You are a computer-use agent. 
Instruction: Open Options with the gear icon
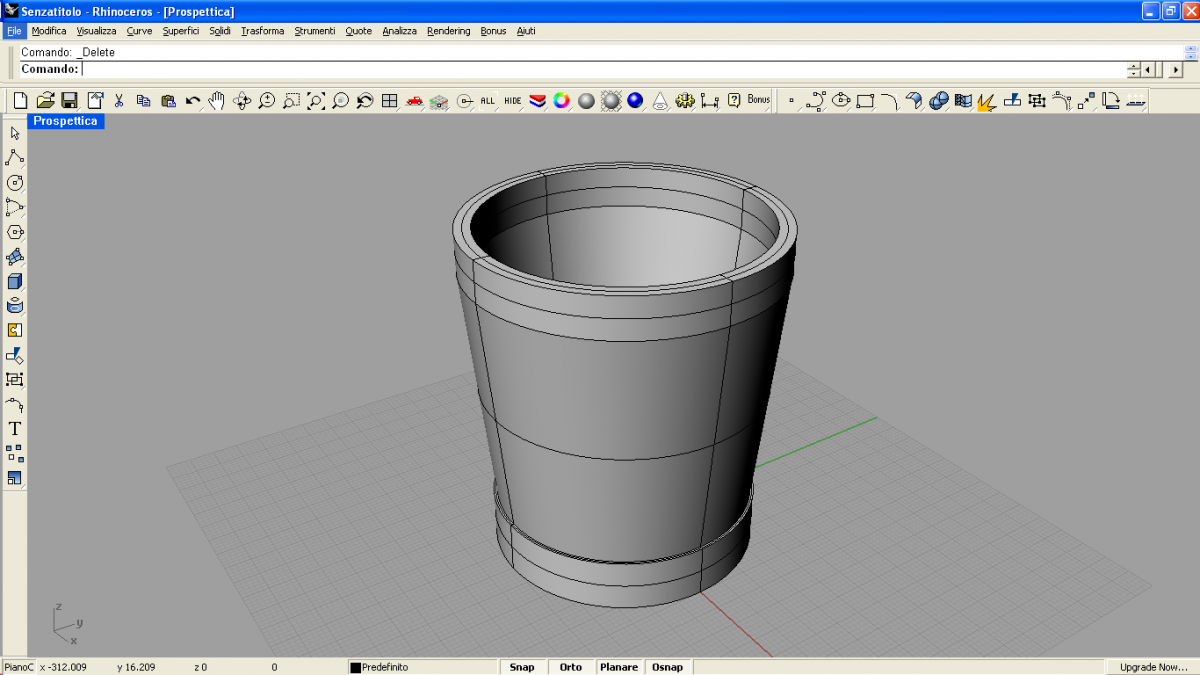[685, 100]
